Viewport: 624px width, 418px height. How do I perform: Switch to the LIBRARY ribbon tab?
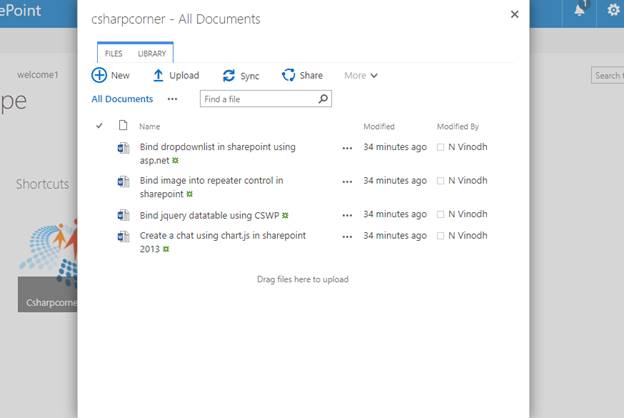[152, 53]
